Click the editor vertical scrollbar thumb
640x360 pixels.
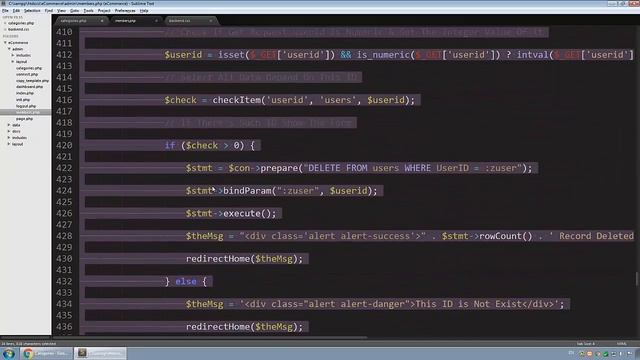[637, 279]
